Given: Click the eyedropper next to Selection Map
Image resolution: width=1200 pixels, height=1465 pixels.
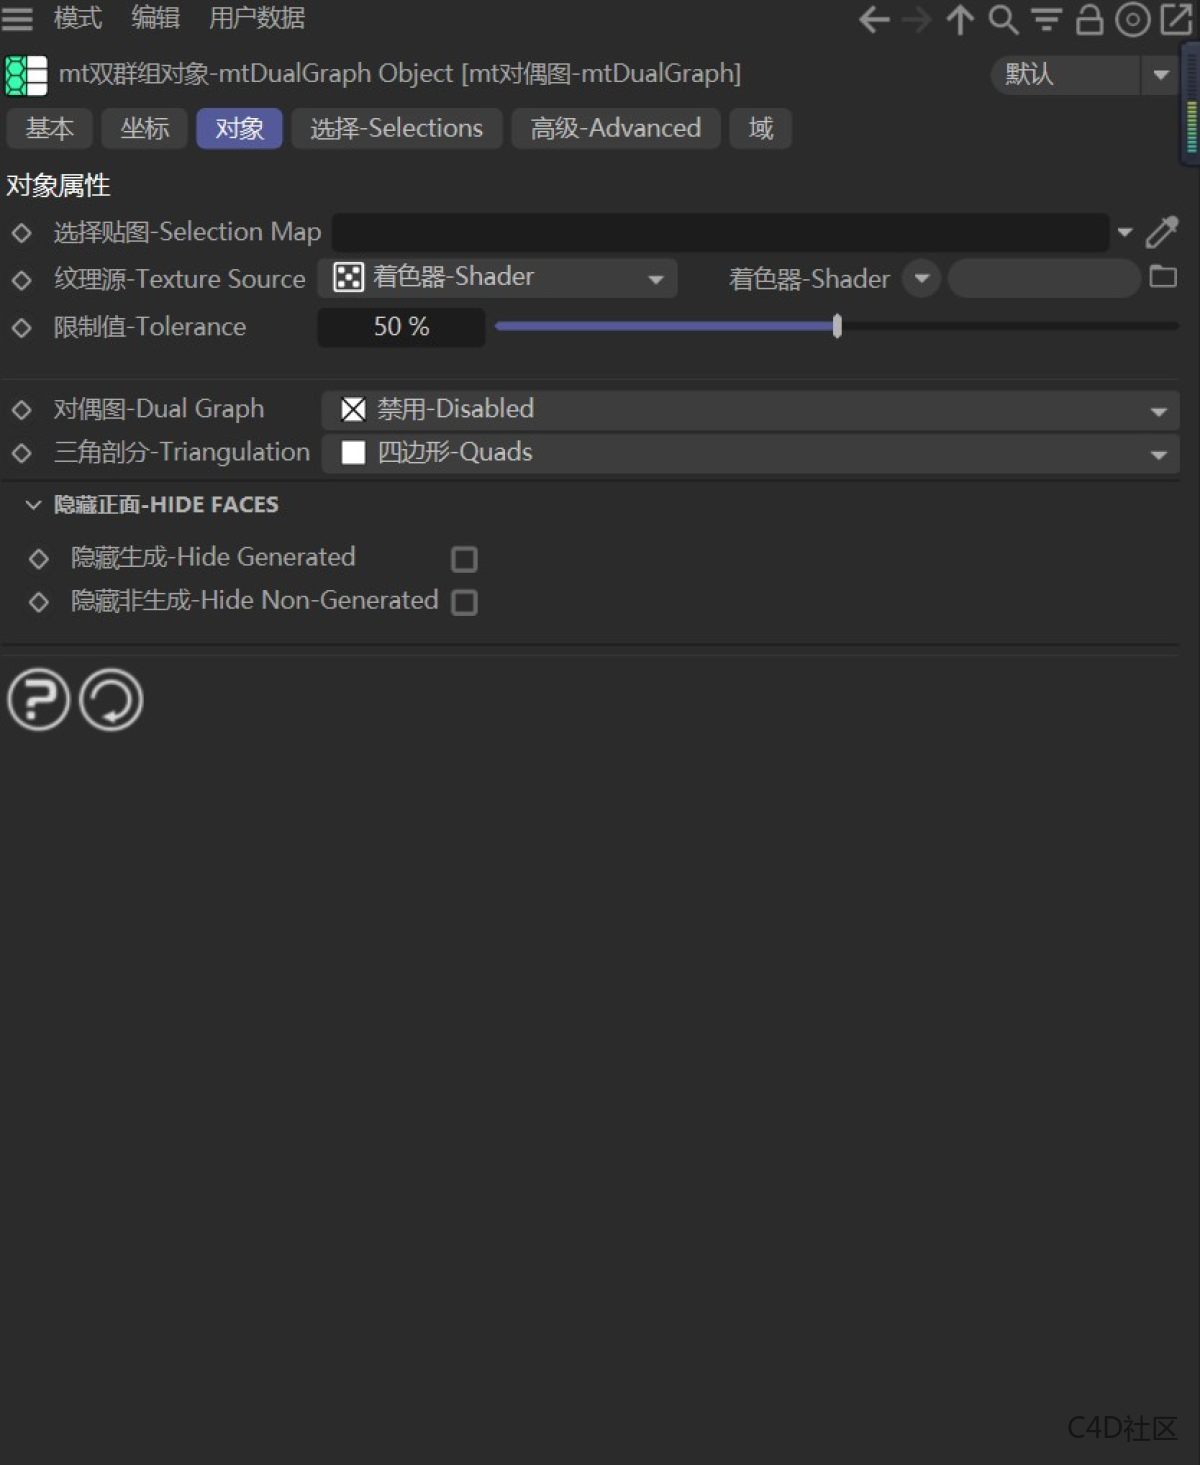Looking at the screenshot, I should coord(1162,232).
